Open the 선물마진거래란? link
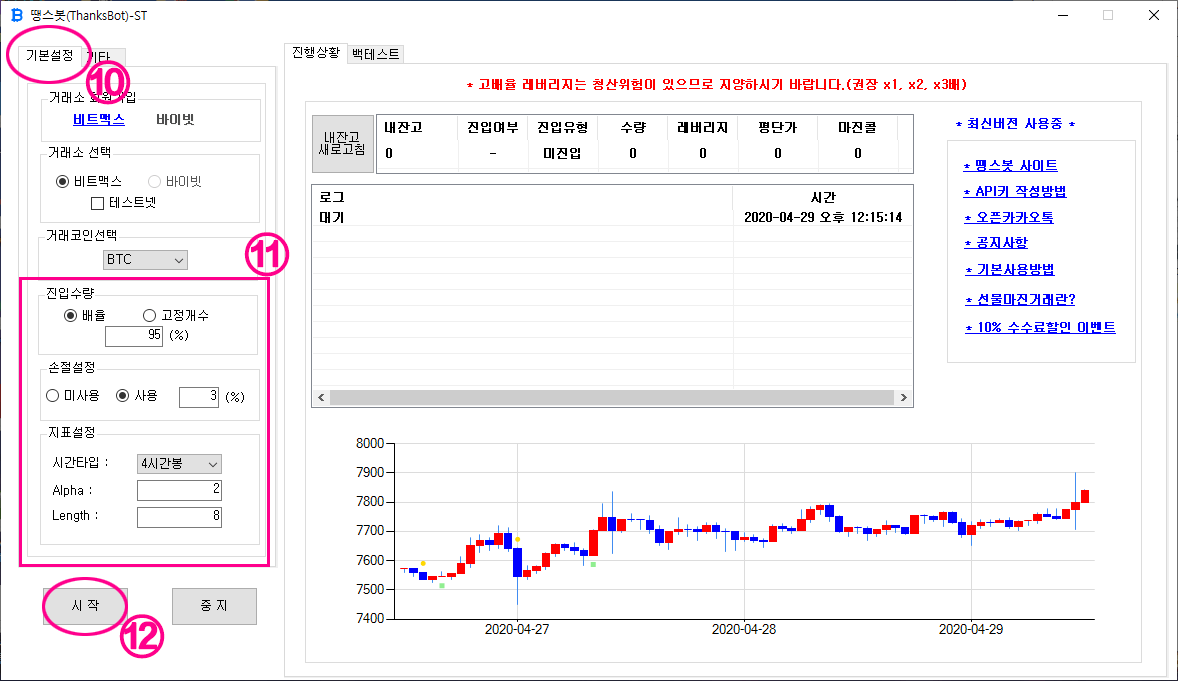Image resolution: width=1178 pixels, height=681 pixels. tap(1020, 300)
